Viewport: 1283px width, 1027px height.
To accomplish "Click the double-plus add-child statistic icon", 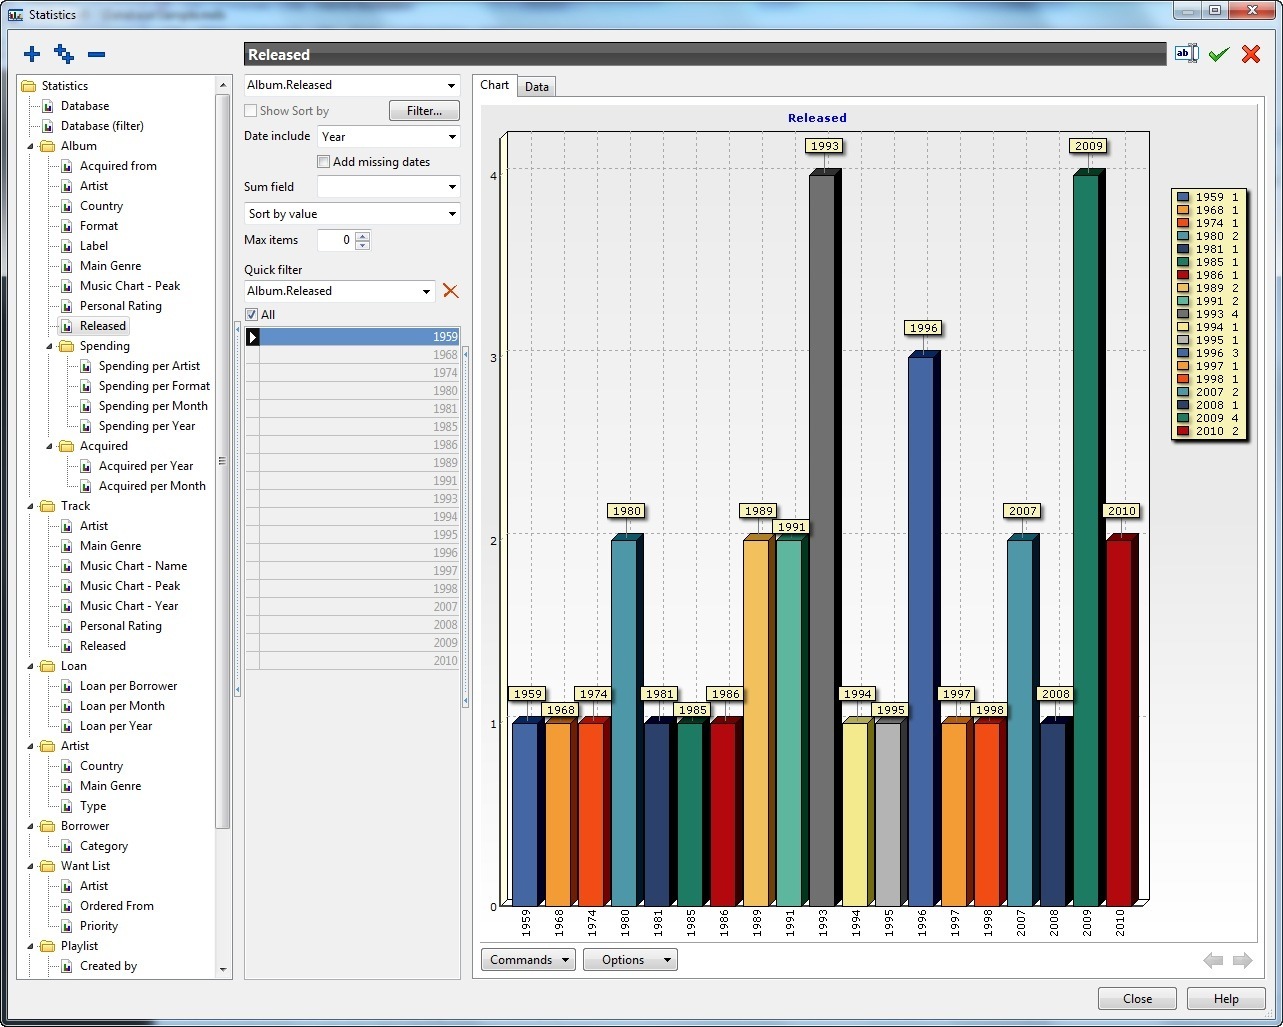I will pyautogui.click(x=64, y=54).
